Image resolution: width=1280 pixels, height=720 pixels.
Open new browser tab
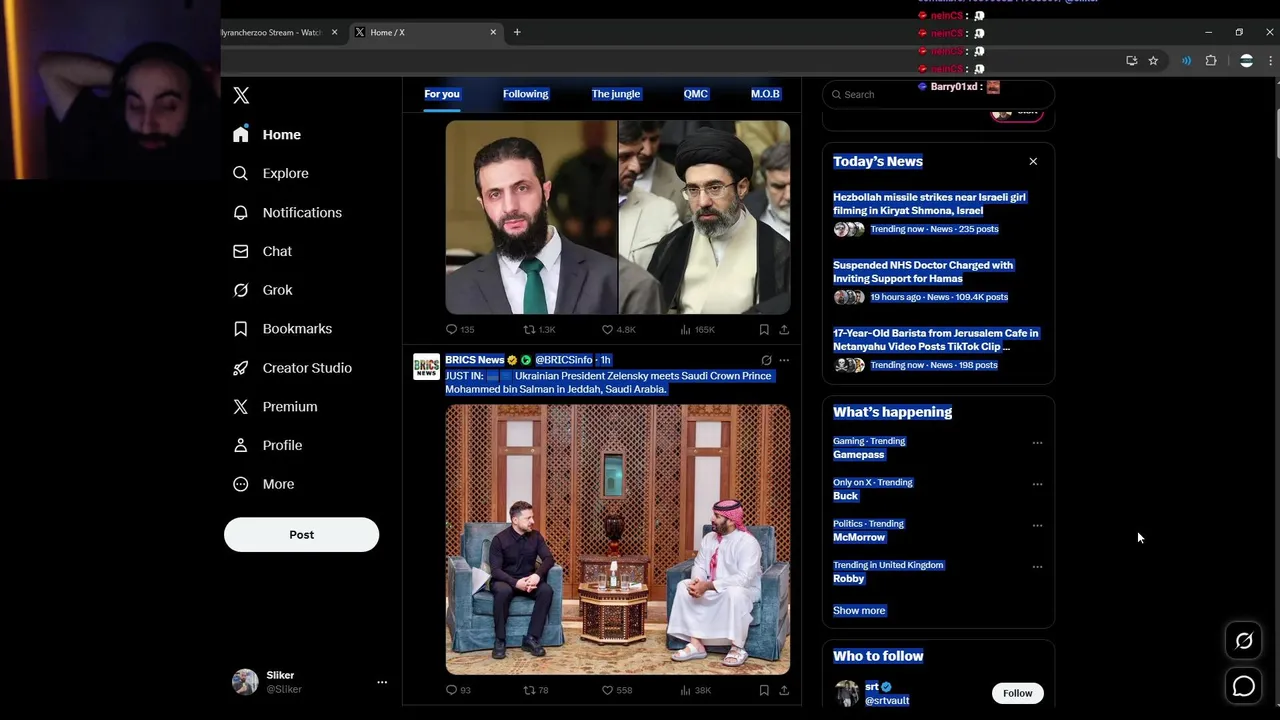517,32
